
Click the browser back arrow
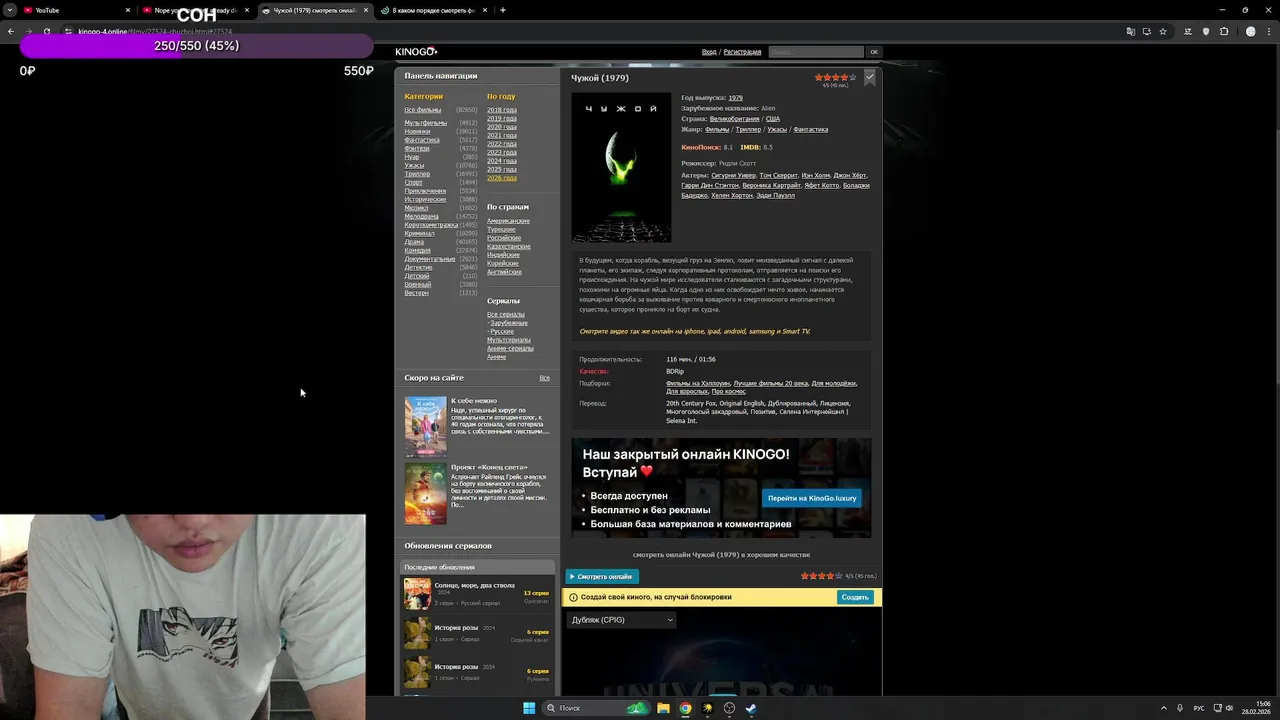(x=11, y=31)
